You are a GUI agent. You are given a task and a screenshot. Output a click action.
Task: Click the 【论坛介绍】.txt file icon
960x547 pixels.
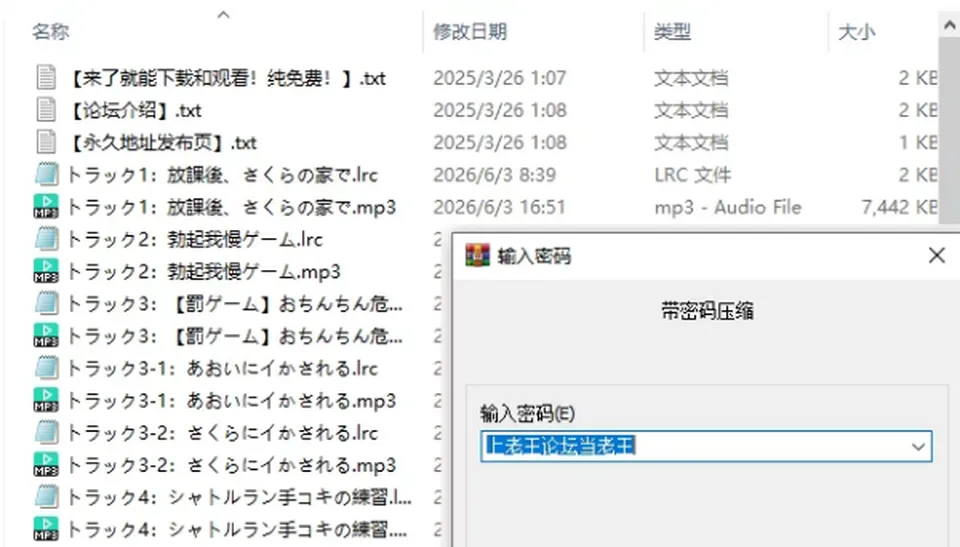tap(46, 110)
